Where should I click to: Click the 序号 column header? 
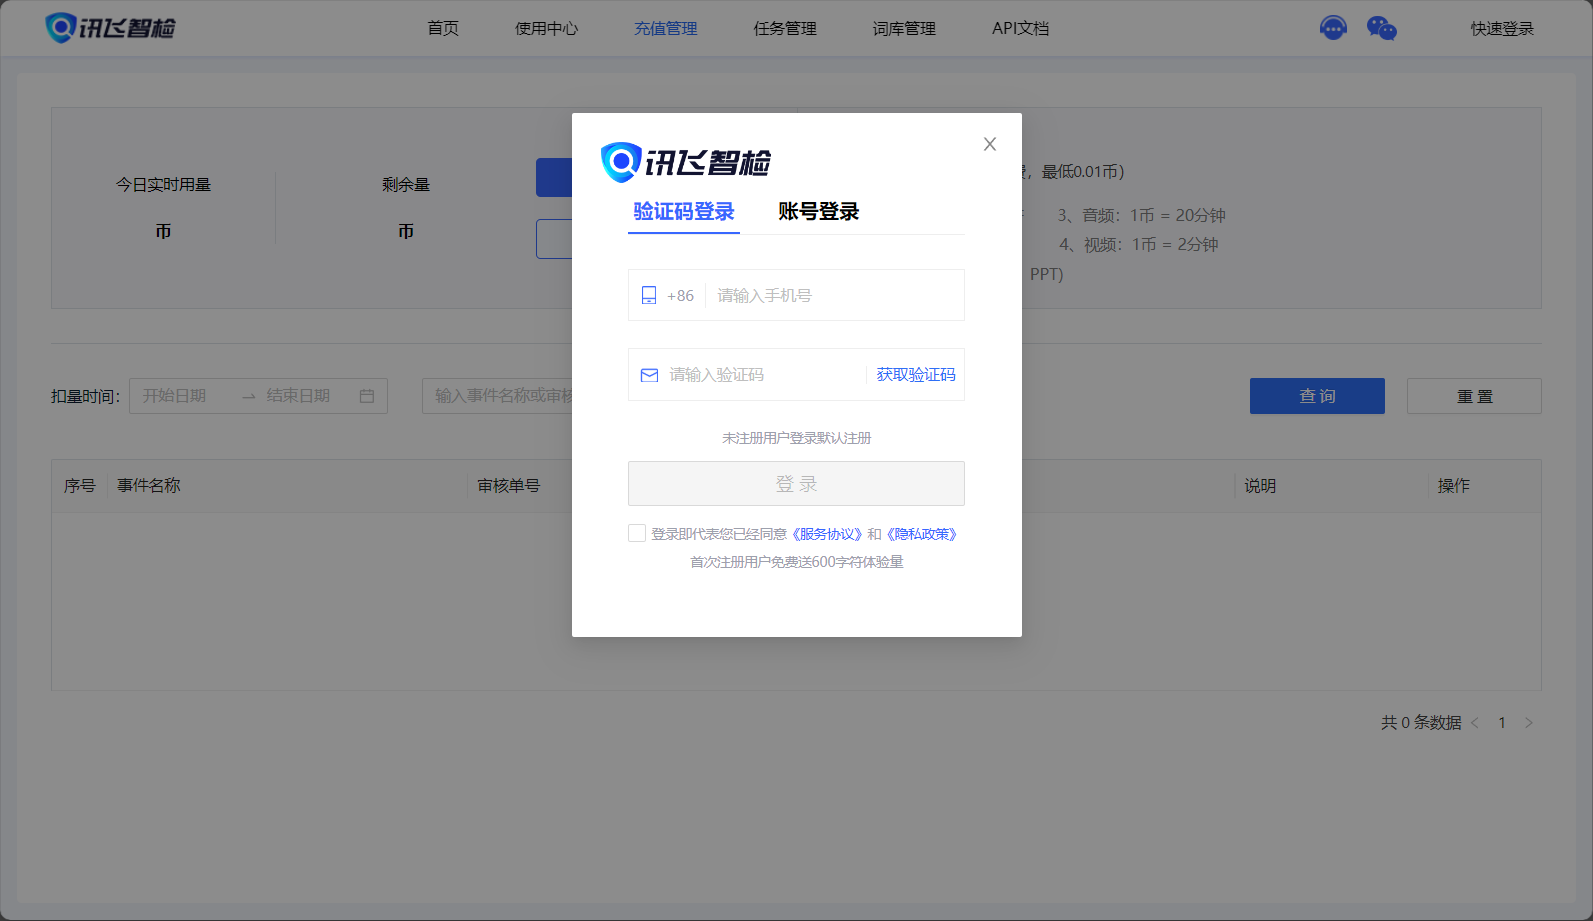[x=80, y=486]
